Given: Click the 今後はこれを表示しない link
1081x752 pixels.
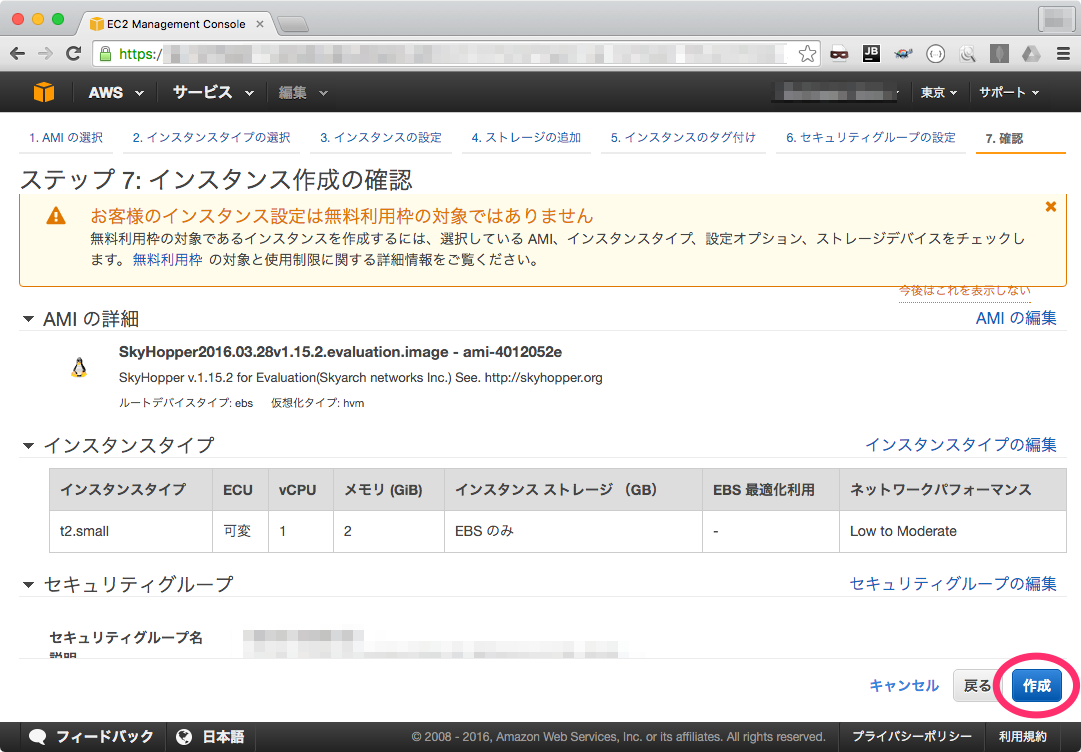Looking at the screenshot, I should point(964,290).
